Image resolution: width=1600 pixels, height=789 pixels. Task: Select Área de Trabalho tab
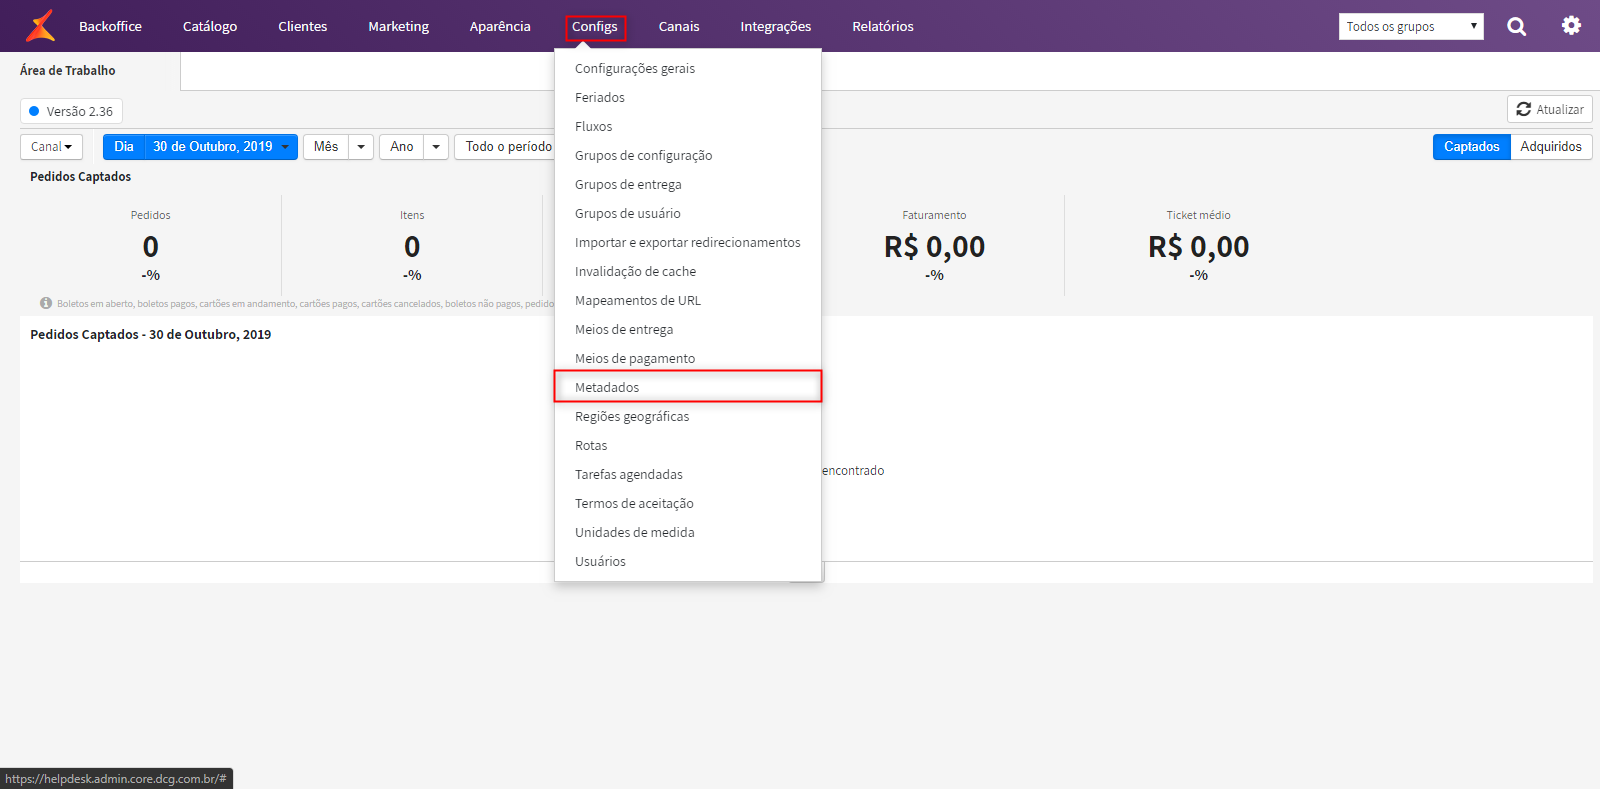(68, 71)
